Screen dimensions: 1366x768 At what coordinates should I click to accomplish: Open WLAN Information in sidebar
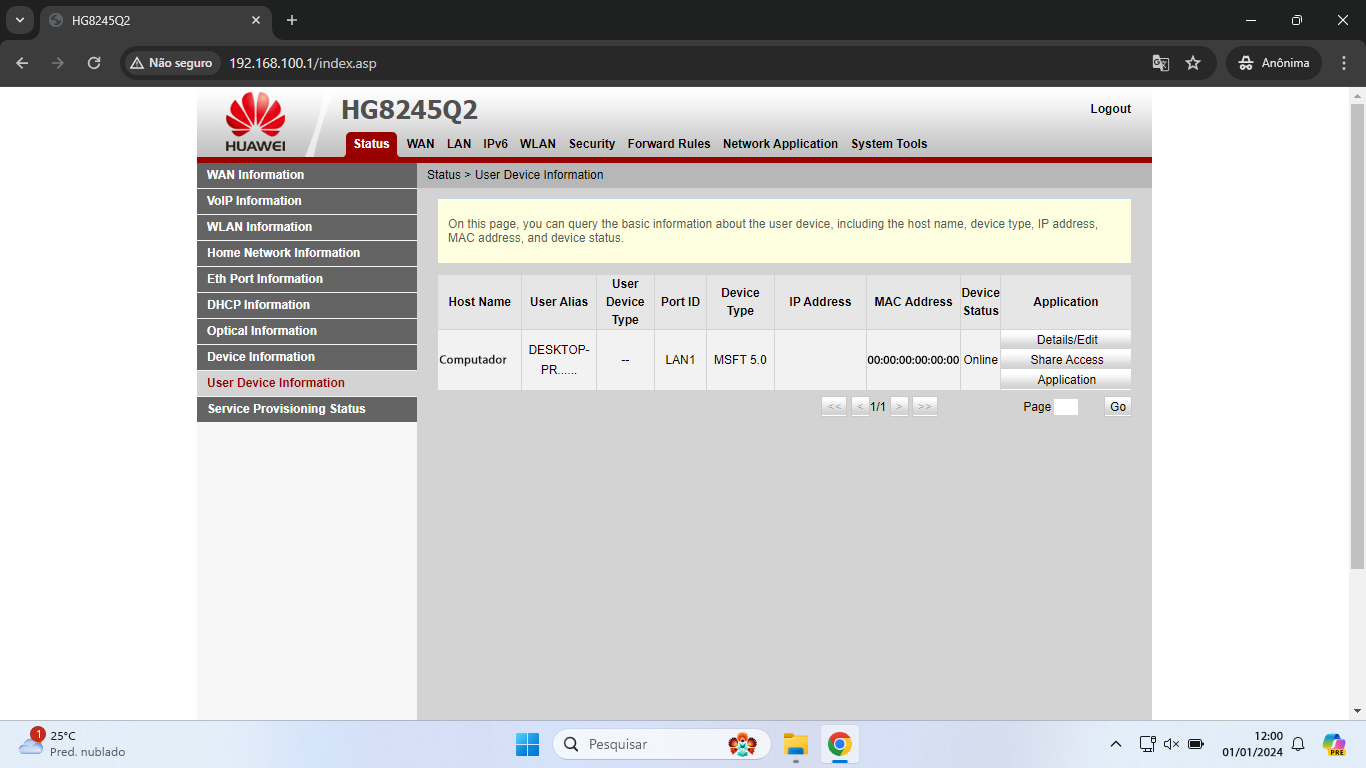click(x=307, y=227)
